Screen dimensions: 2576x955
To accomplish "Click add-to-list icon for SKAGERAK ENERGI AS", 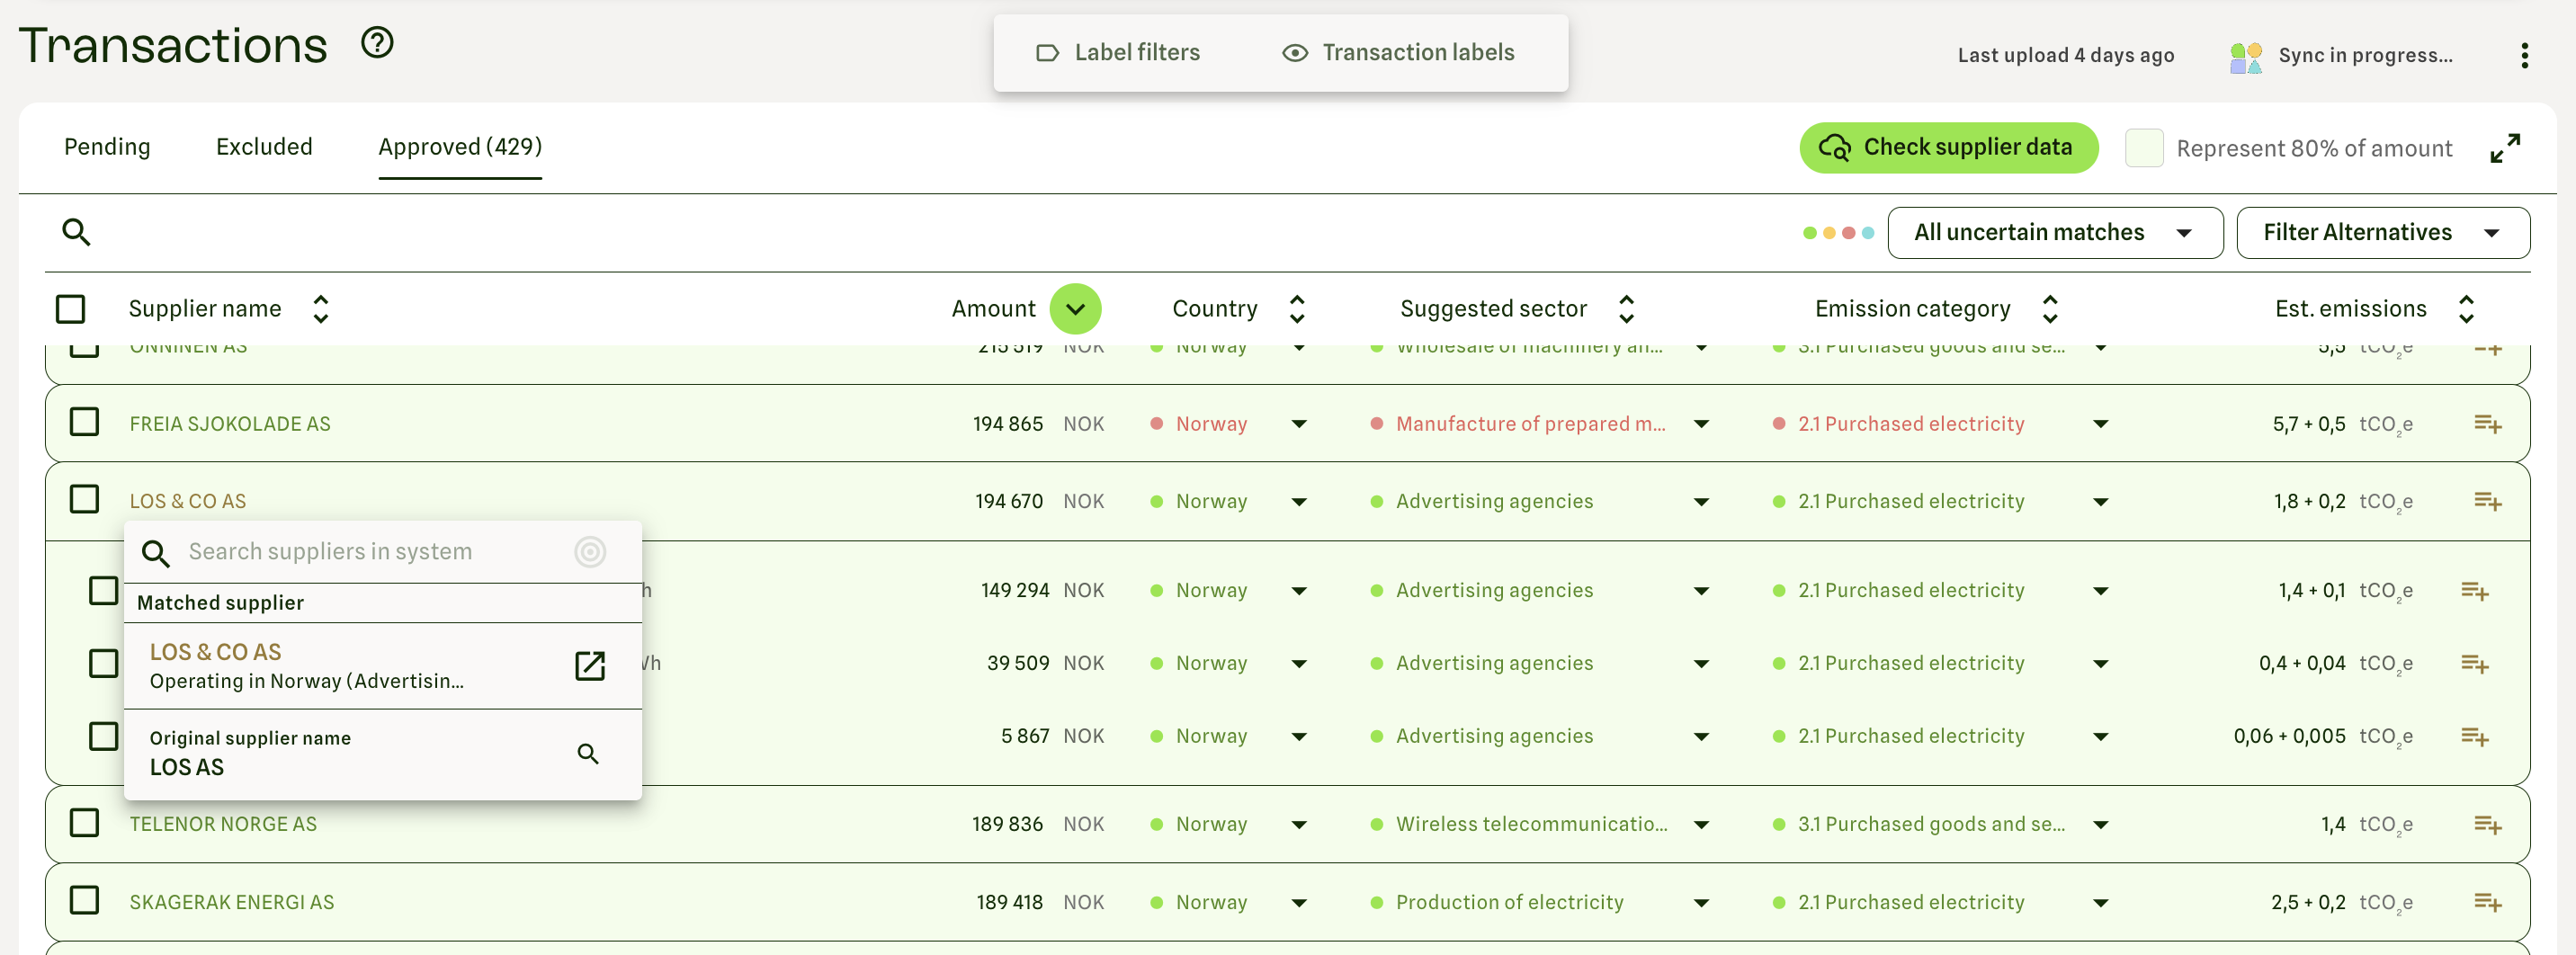I will (x=2487, y=902).
